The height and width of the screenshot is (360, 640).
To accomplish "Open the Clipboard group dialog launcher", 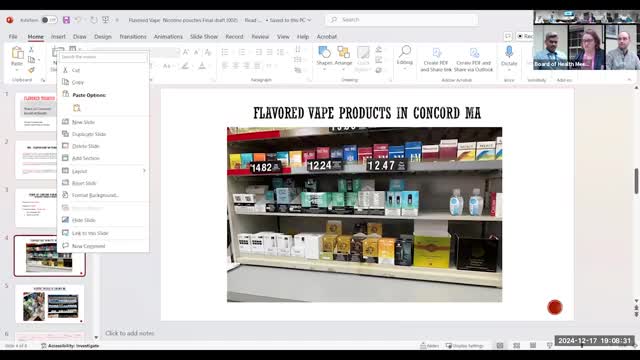I will 42,80.
